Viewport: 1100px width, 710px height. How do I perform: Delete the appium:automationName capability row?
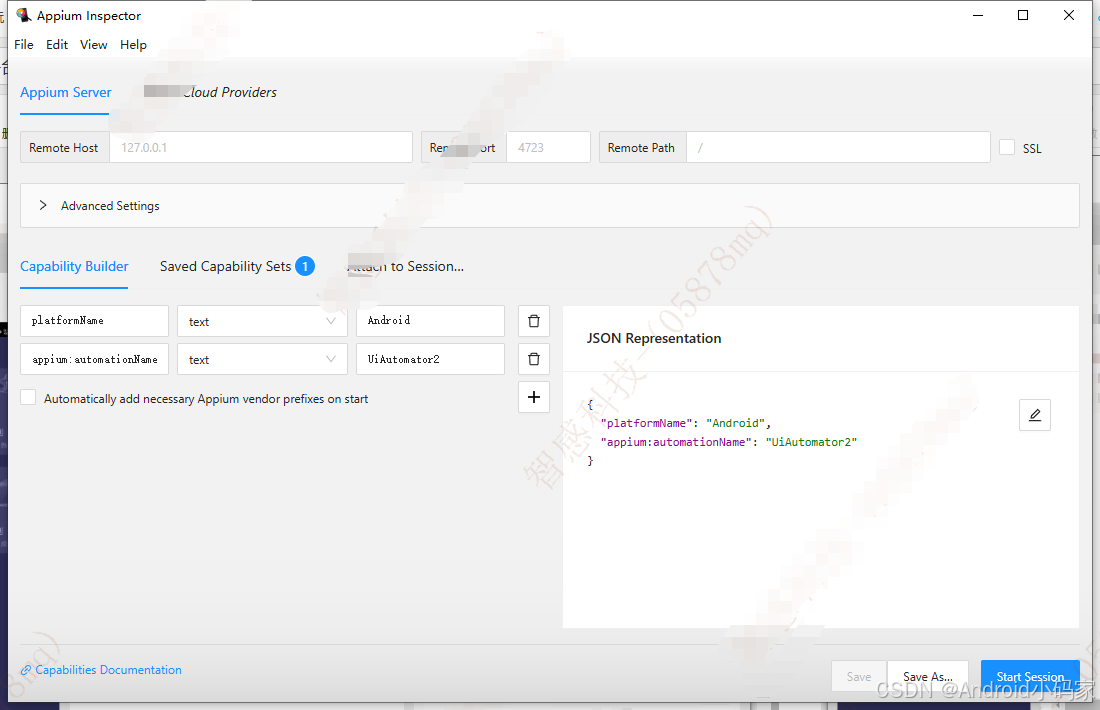[x=534, y=359]
